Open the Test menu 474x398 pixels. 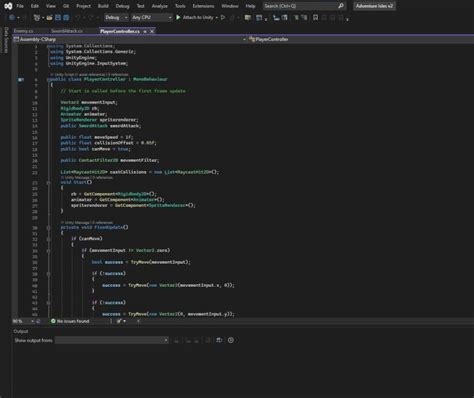(141, 6)
